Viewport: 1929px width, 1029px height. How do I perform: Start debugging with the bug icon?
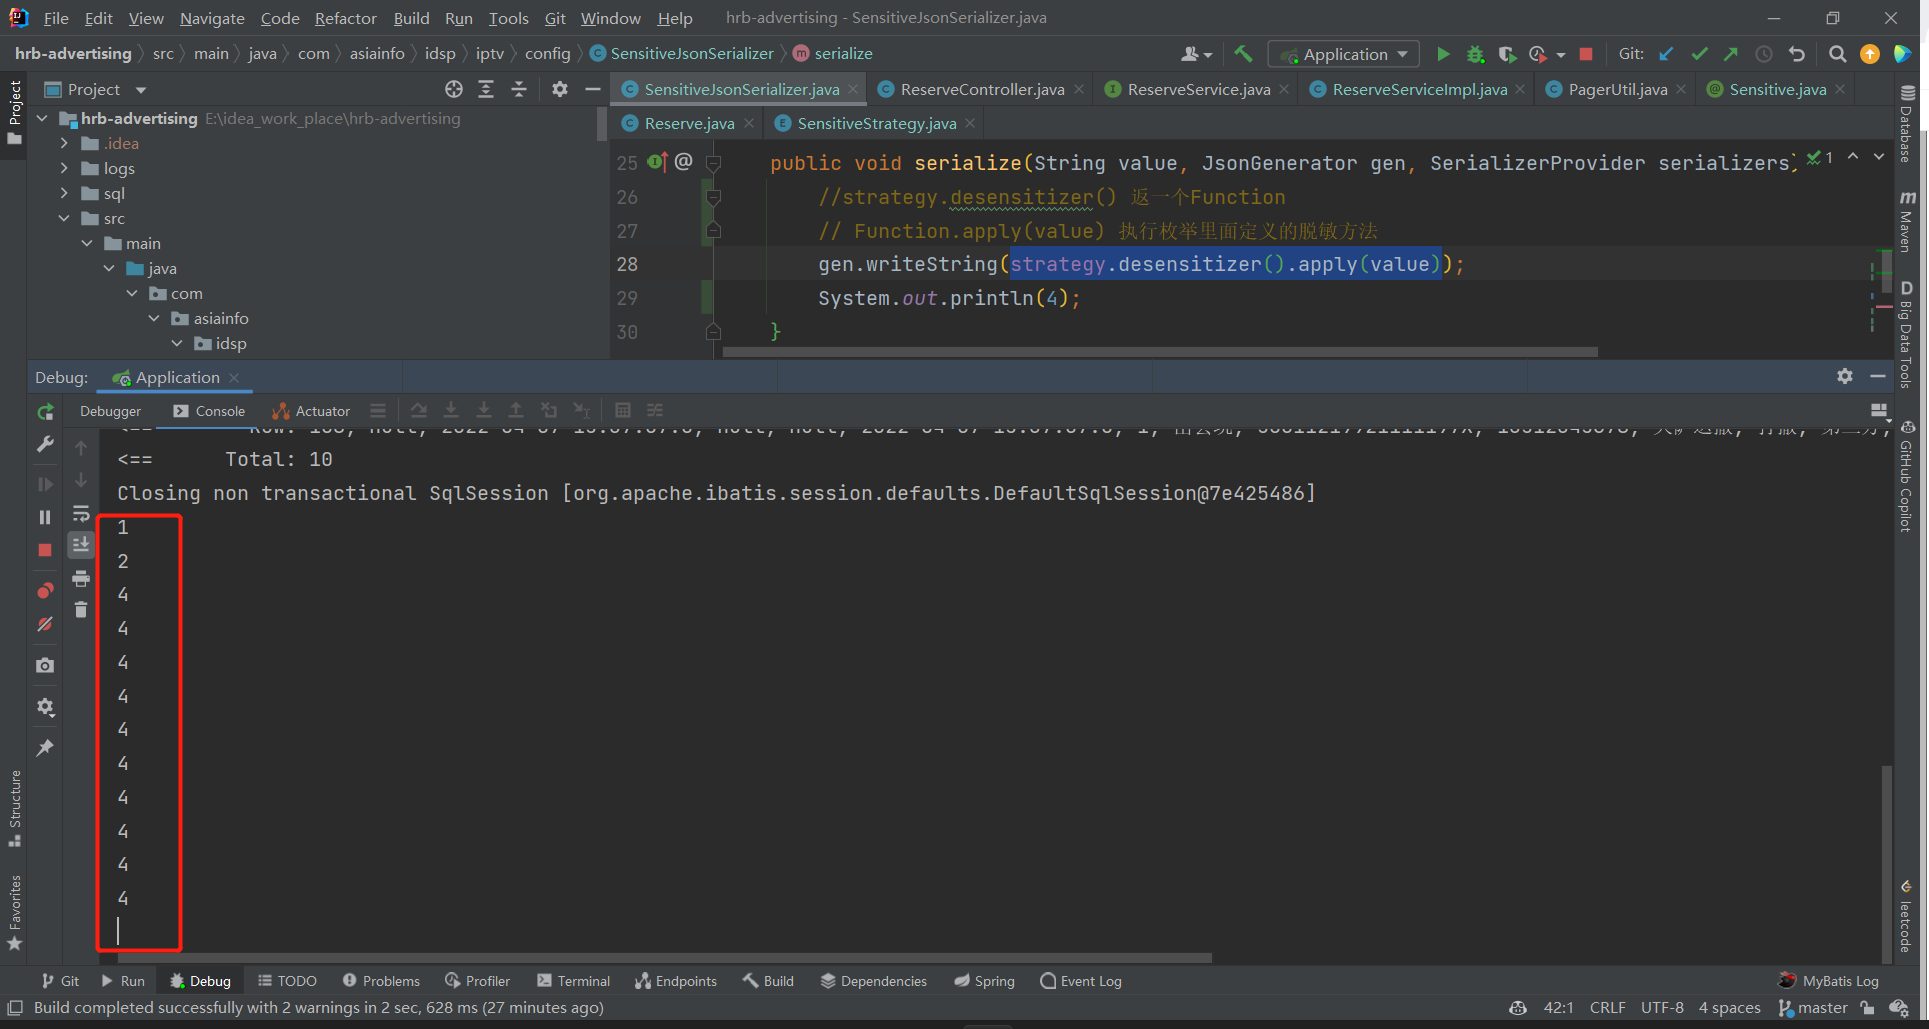[x=1475, y=54]
